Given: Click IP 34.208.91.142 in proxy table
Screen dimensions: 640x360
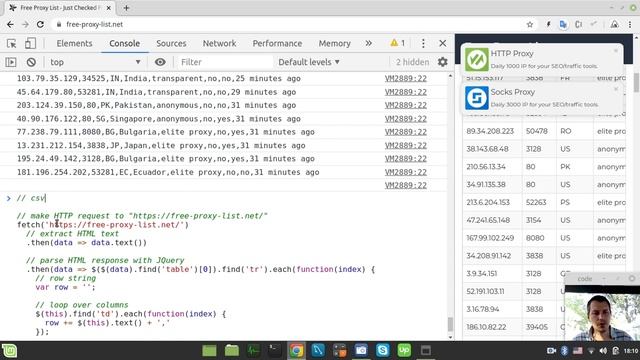Looking at the screenshot, I should (x=489, y=256).
